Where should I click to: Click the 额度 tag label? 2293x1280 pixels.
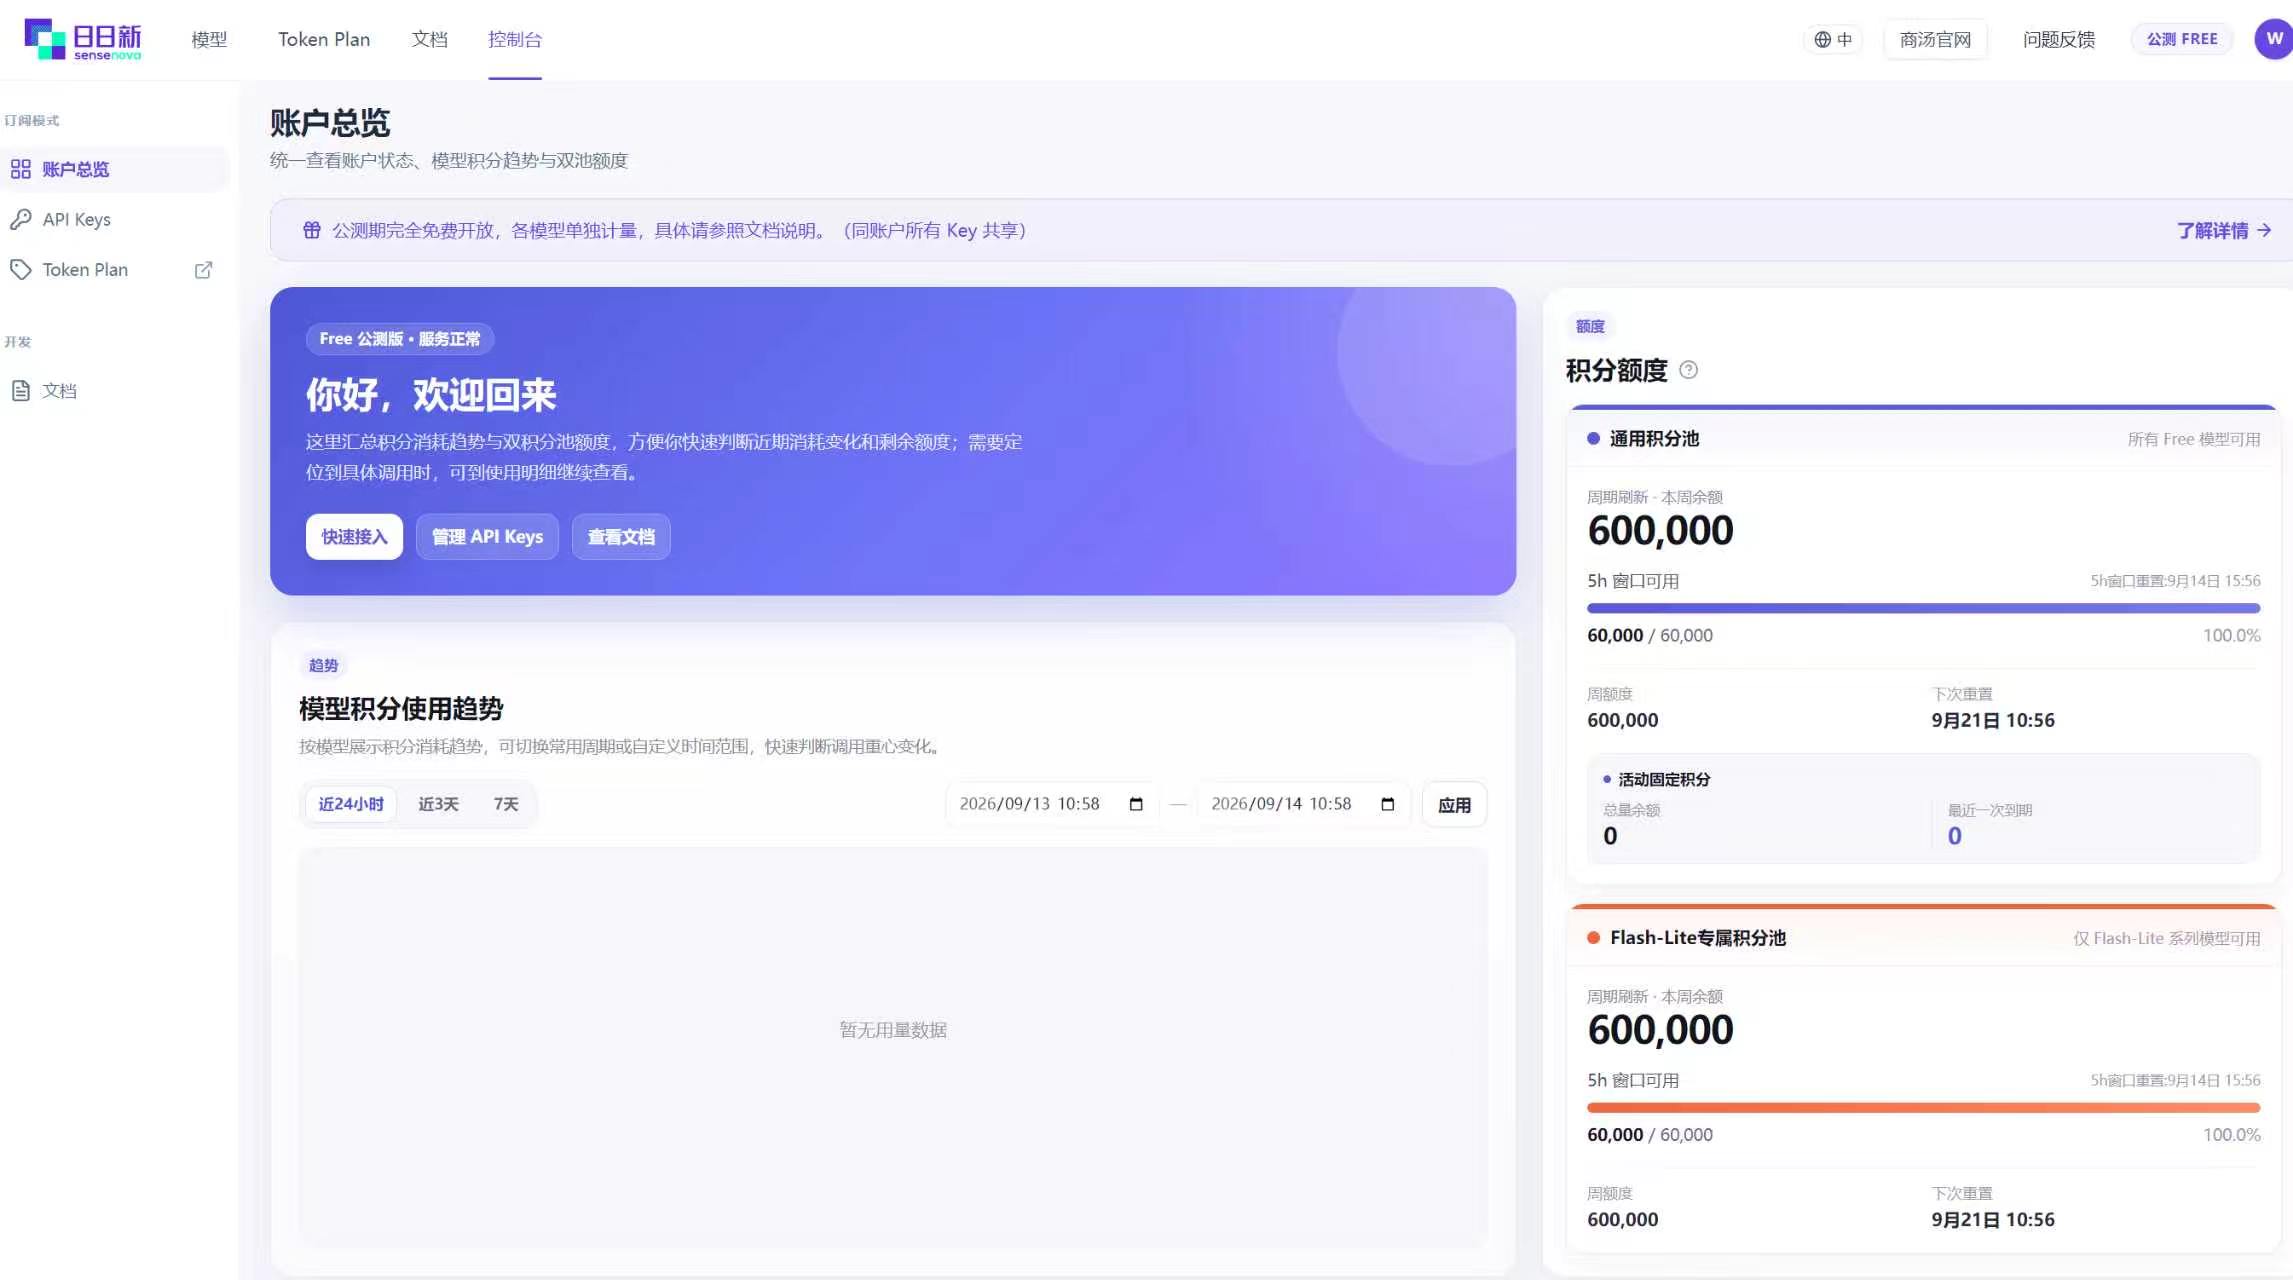pyautogui.click(x=1590, y=326)
